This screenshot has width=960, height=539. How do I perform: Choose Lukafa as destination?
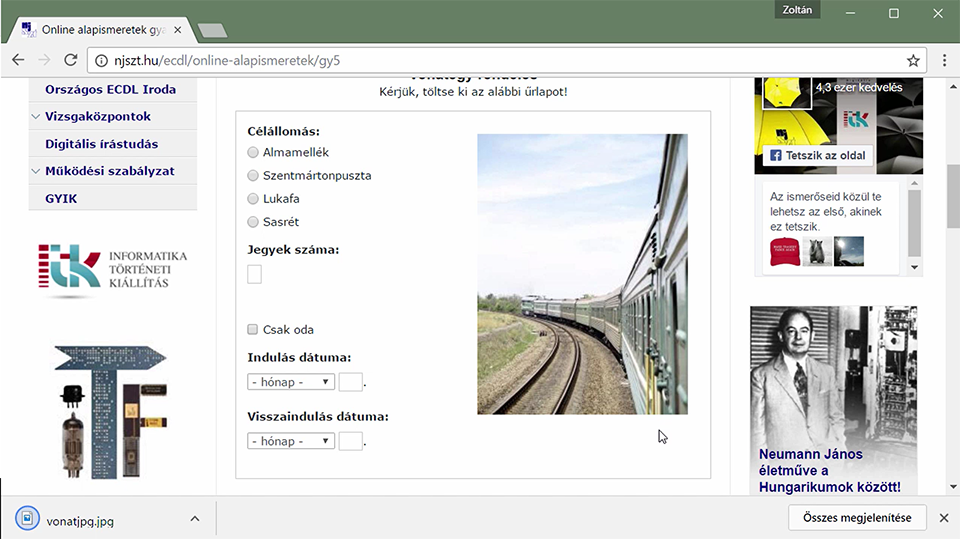(x=253, y=198)
